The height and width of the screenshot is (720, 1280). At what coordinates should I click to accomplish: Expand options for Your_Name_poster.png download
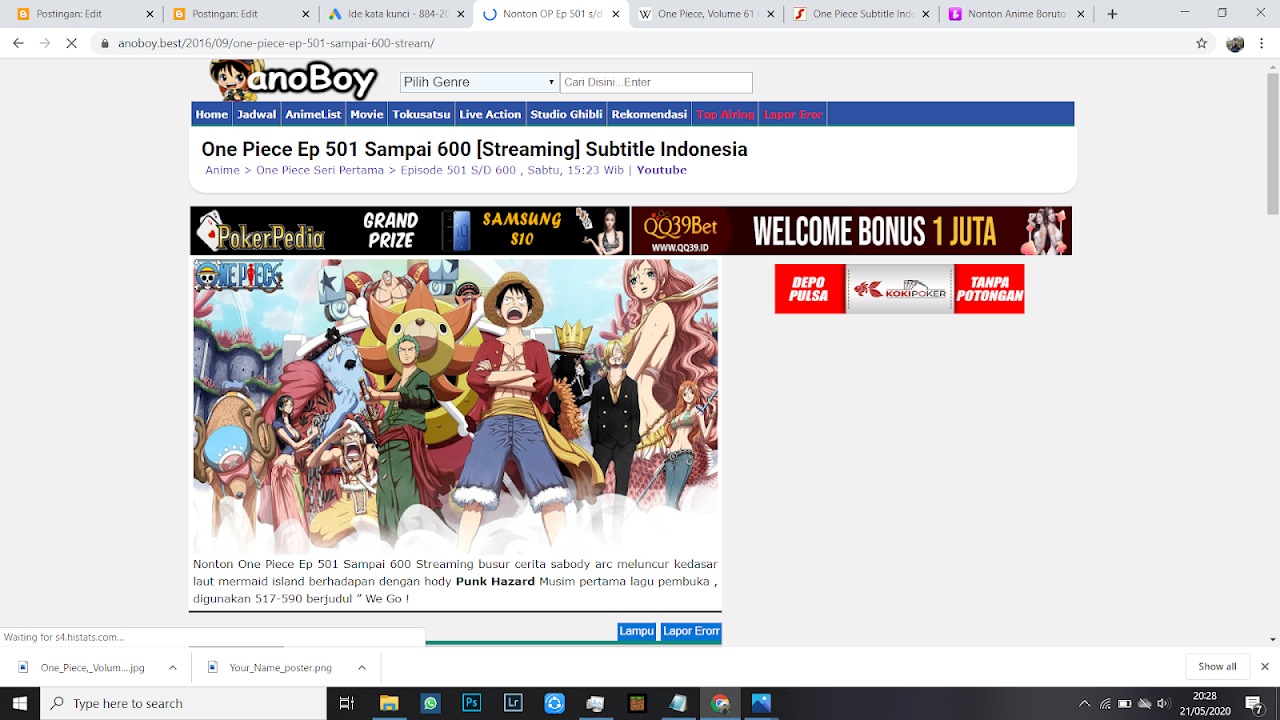click(362, 667)
